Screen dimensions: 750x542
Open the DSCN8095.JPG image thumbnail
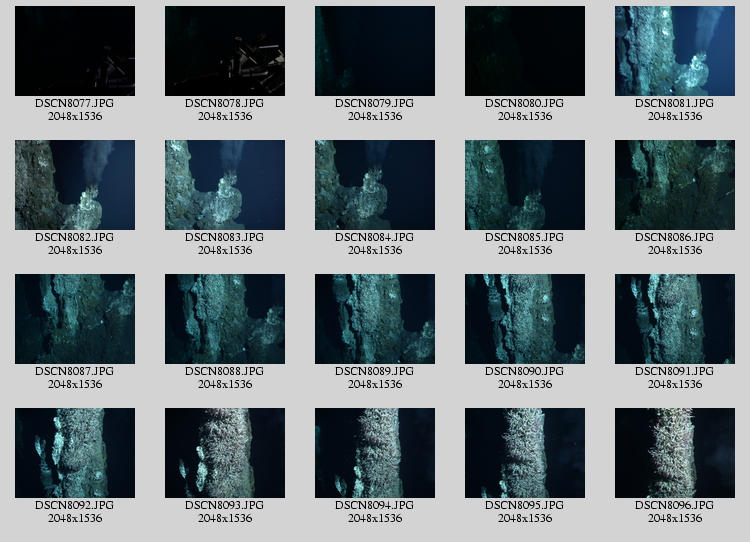(x=525, y=453)
